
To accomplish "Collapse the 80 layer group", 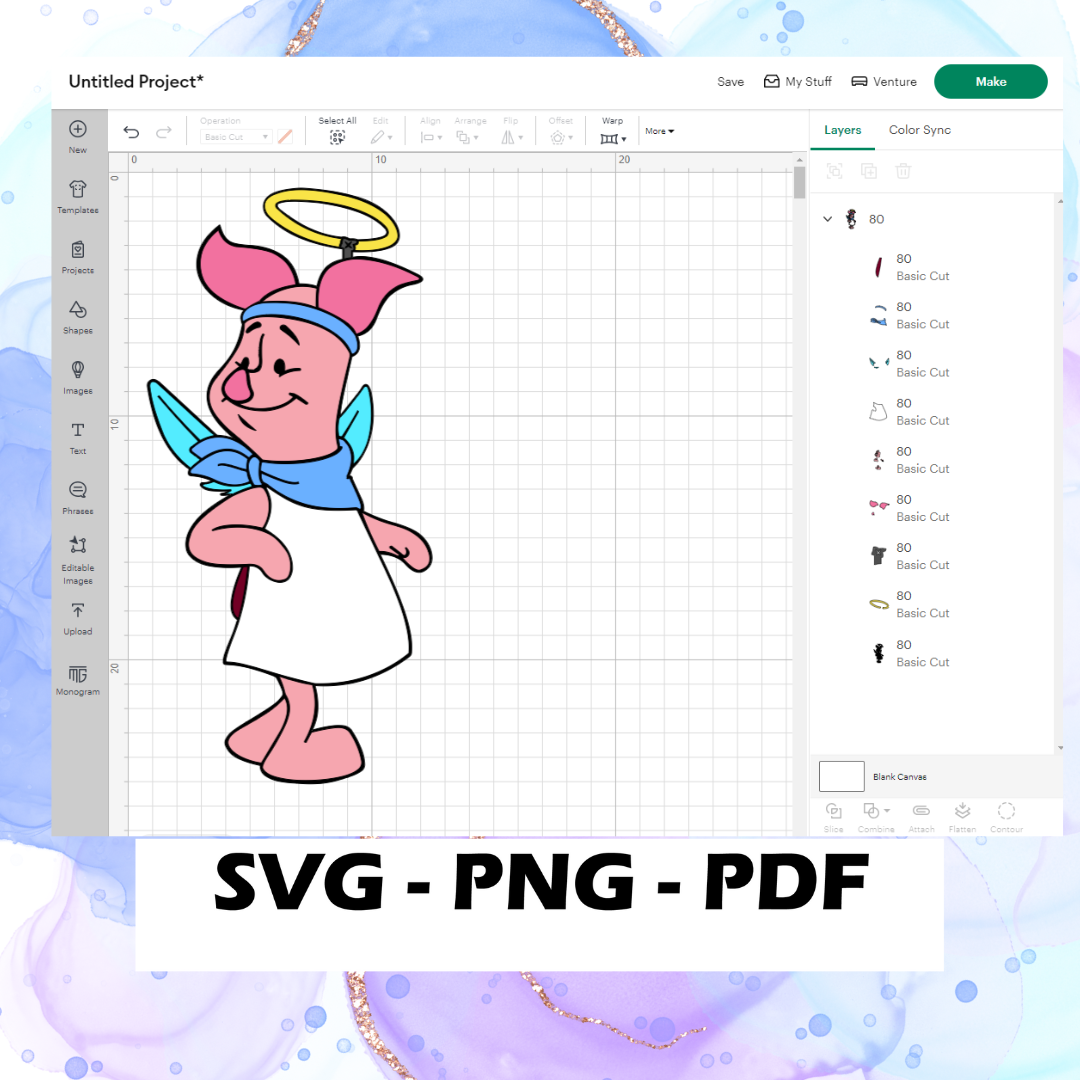I will pyautogui.click(x=827, y=219).
